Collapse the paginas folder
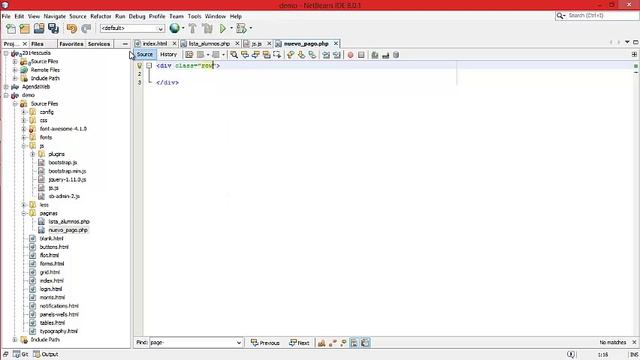 click(x=24, y=213)
